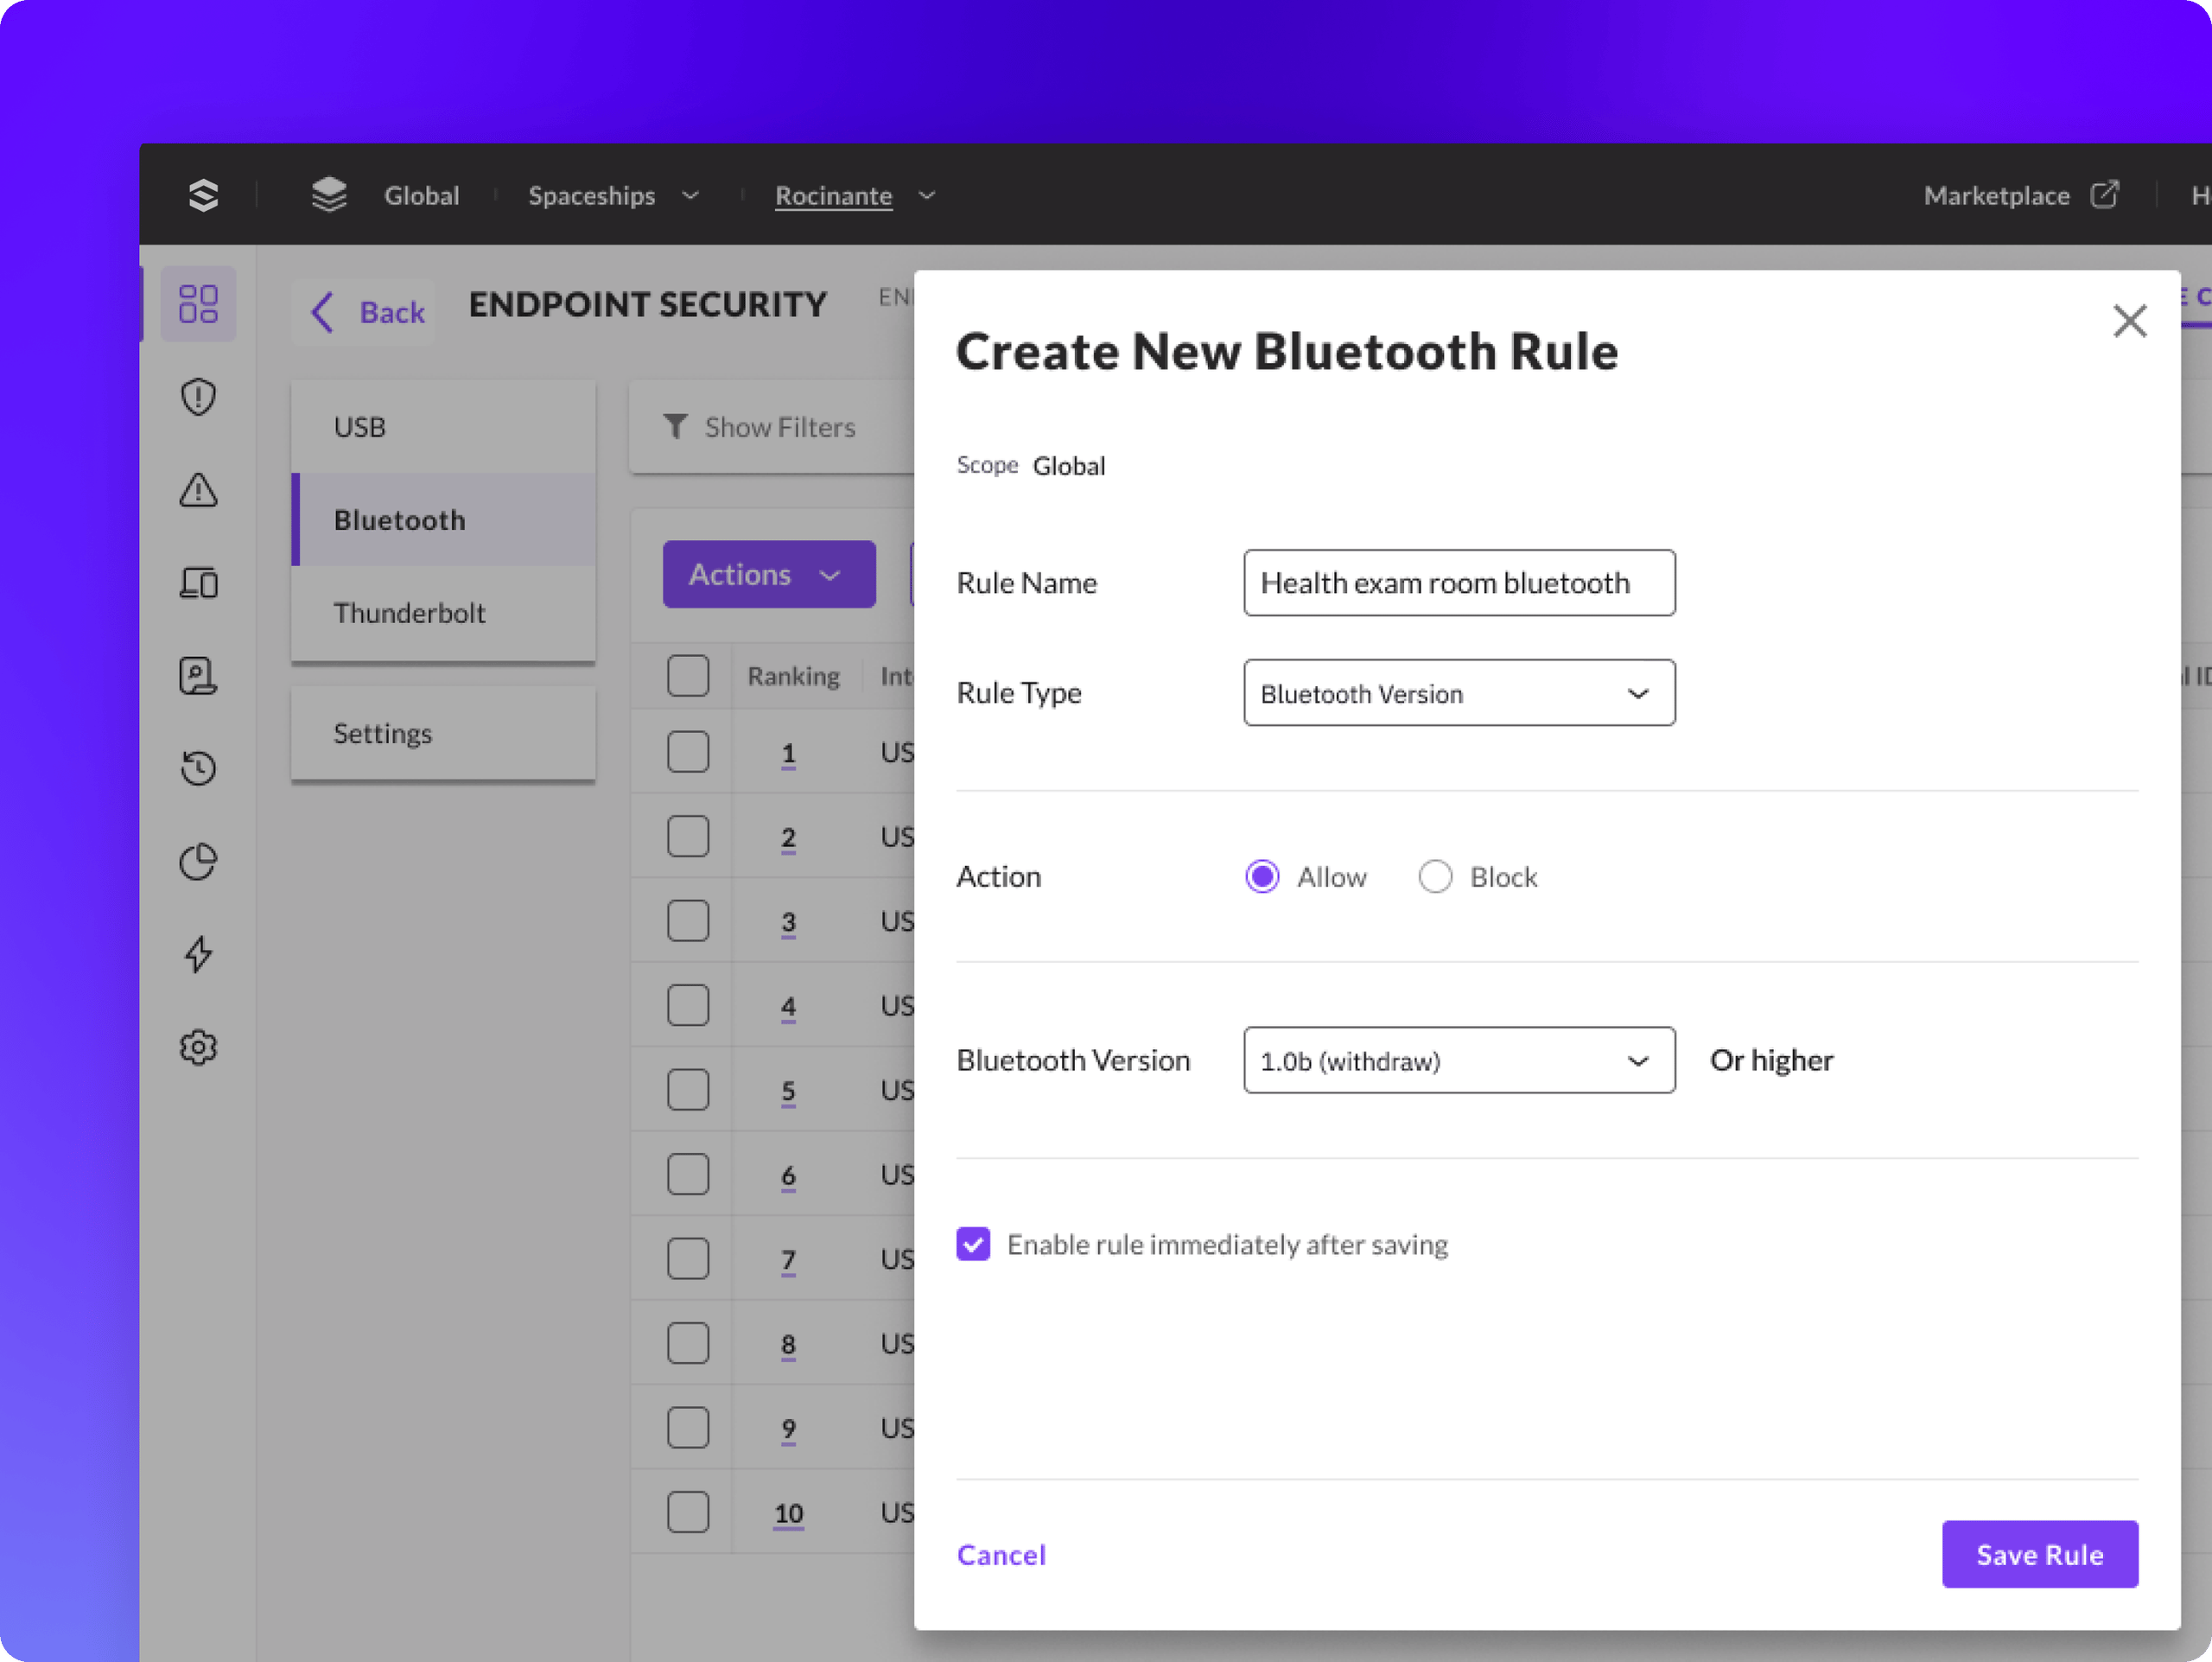Click the Marketplace link
The height and width of the screenshot is (1662, 2212).
(1996, 195)
